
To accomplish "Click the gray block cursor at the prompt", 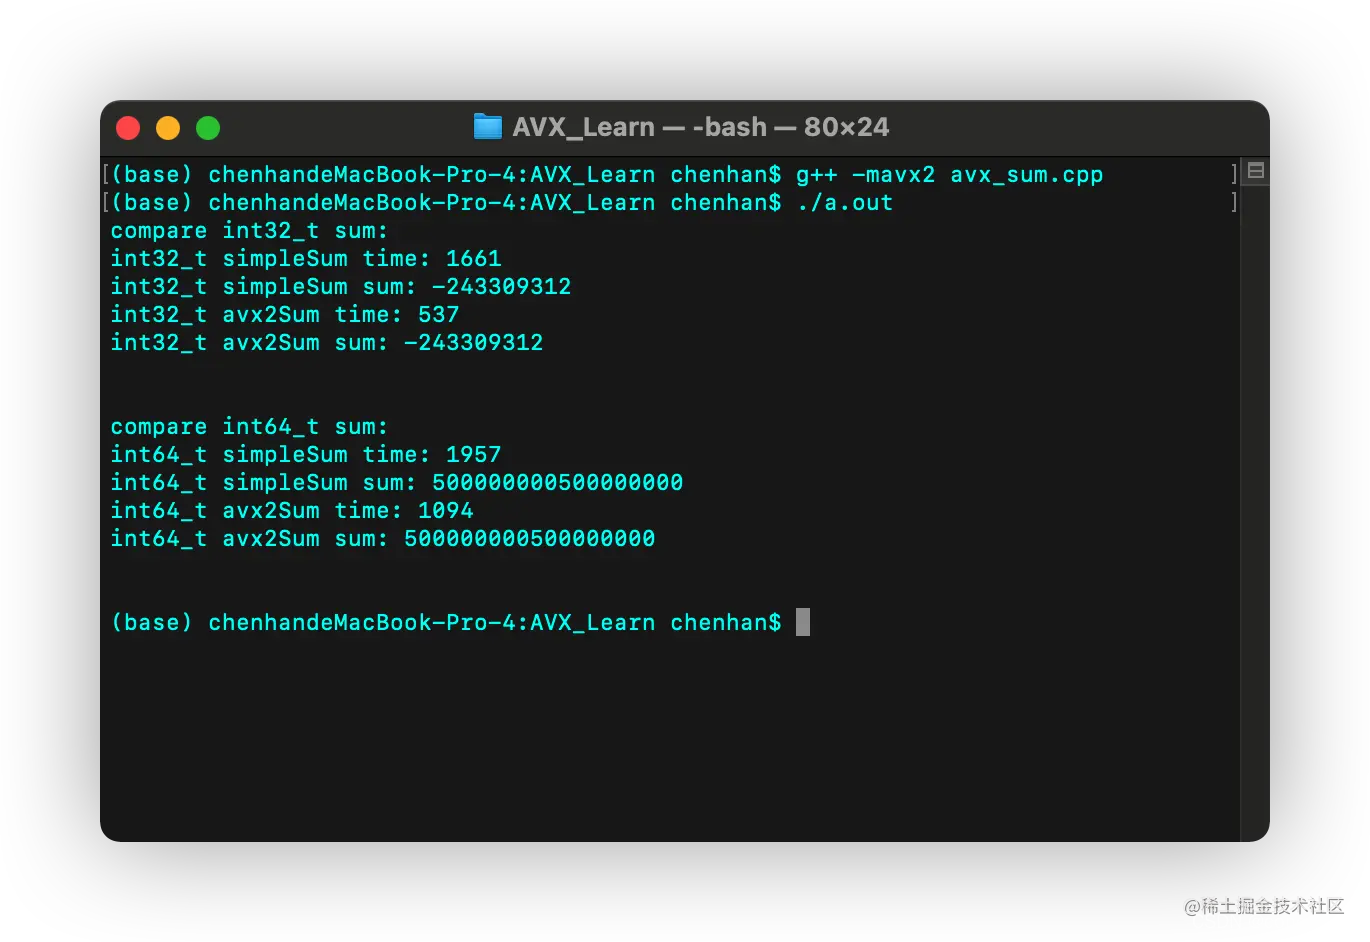I will (x=803, y=622).
